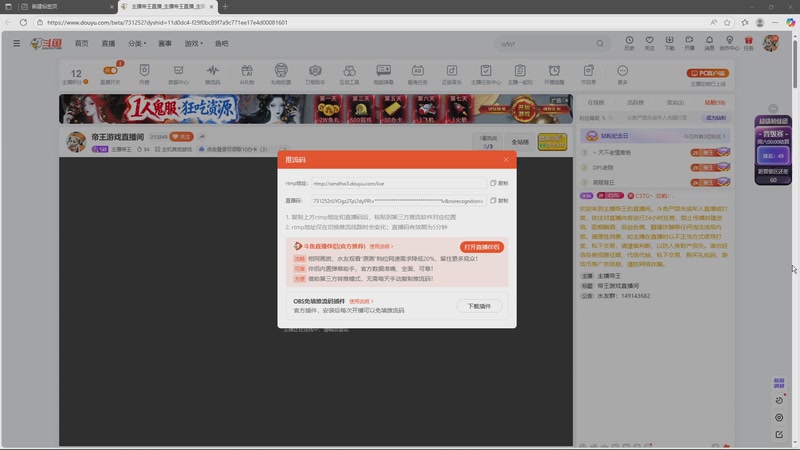Close the 推流码 dialog
800x450 pixels.
point(506,160)
